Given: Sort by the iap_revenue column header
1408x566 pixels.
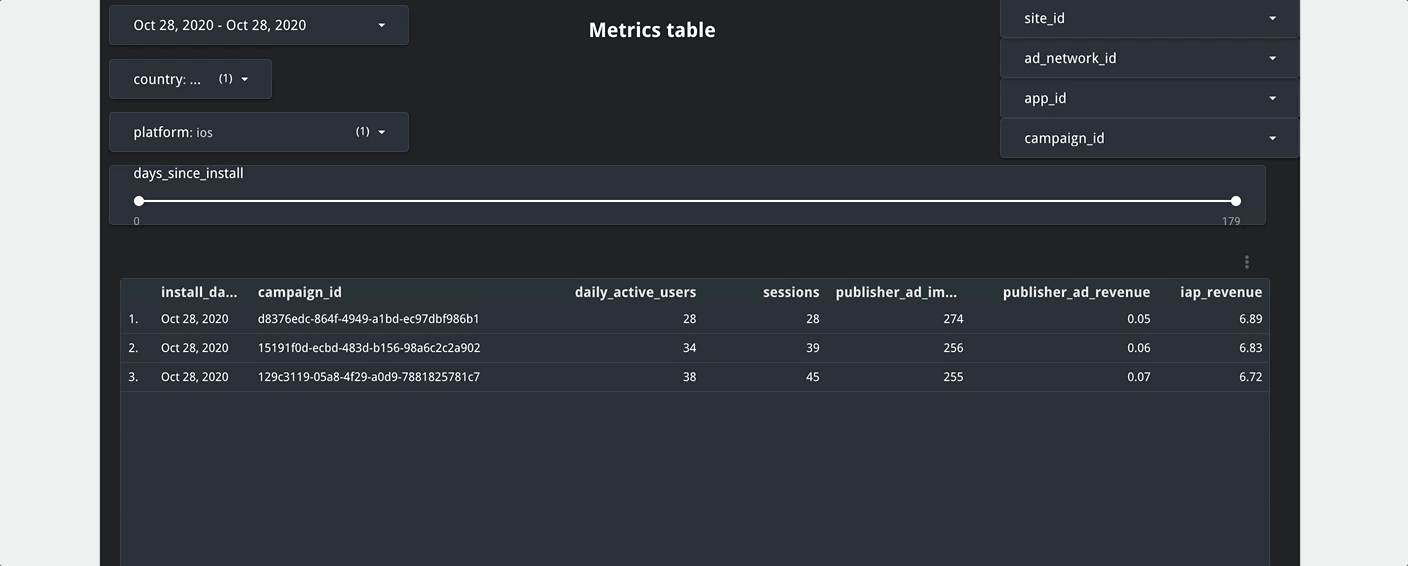Looking at the screenshot, I should click(x=1221, y=292).
